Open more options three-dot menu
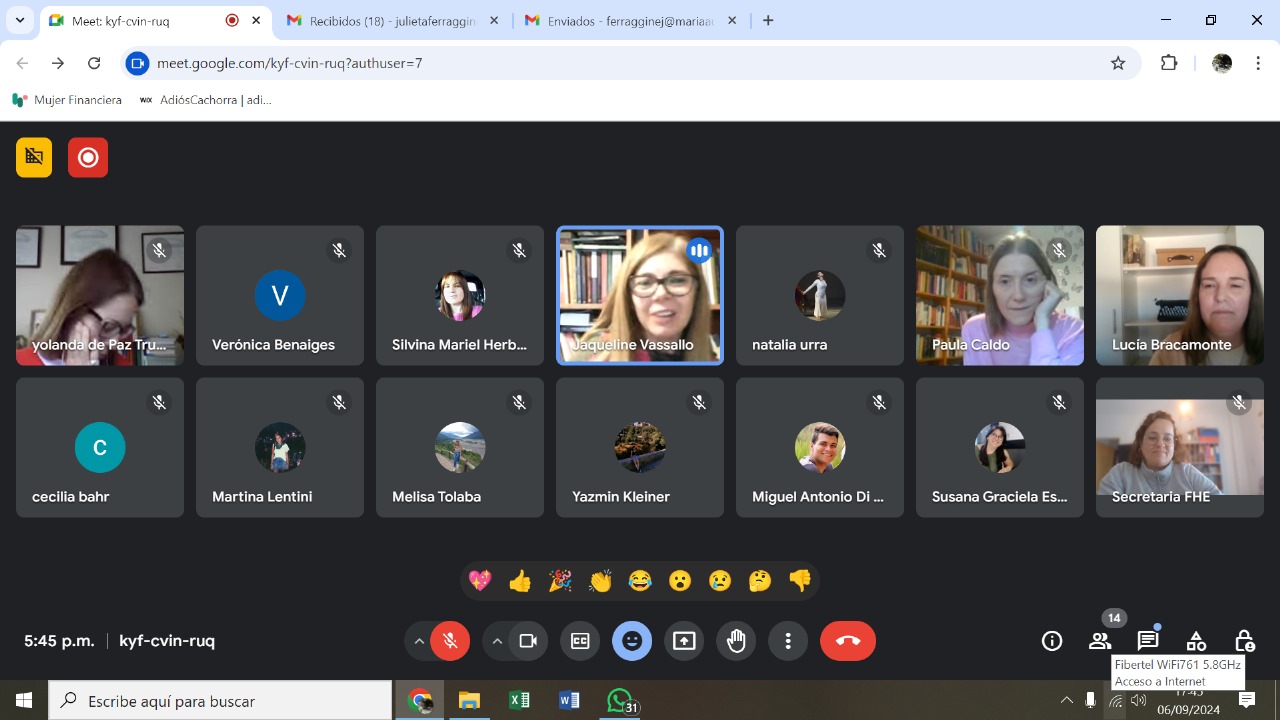This screenshot has height=720, width=1280. pos(788,641)
